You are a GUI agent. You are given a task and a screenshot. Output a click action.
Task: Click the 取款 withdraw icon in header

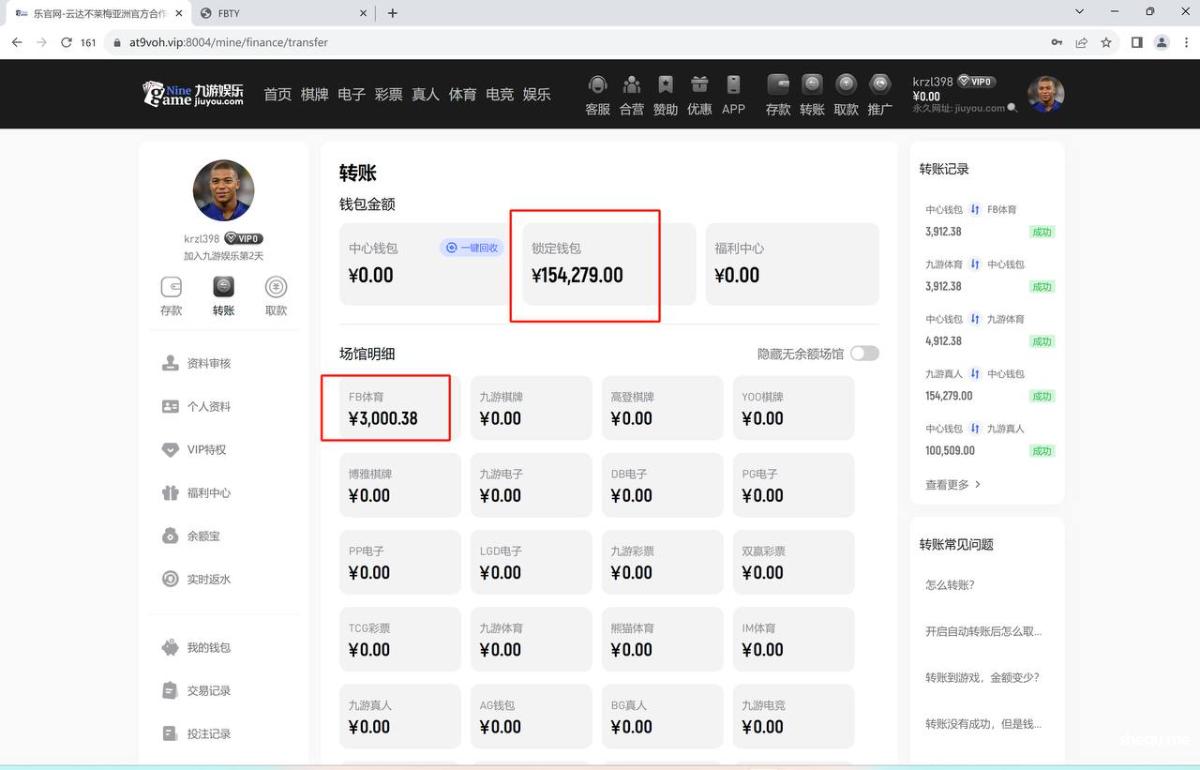point(846,86)
